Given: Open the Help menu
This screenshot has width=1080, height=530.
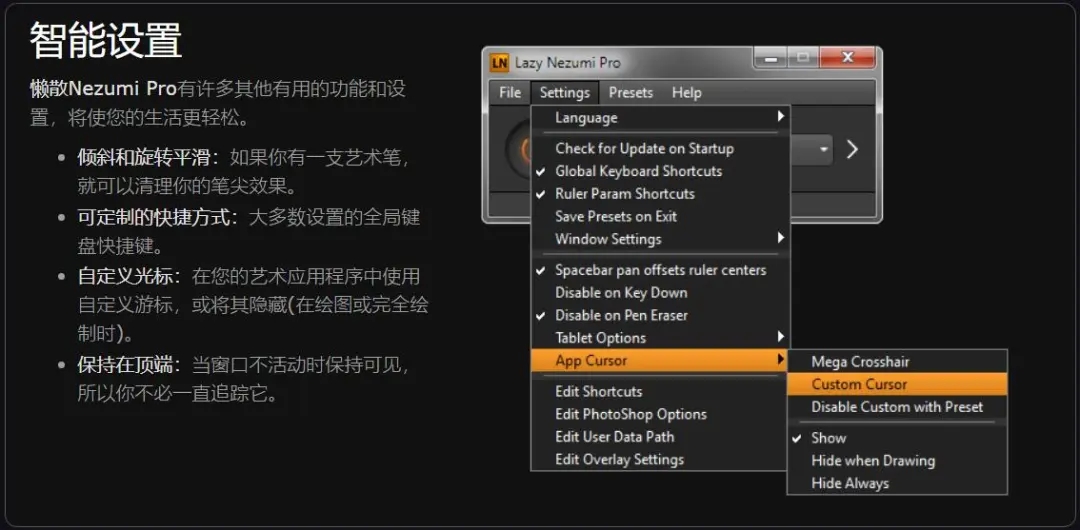Looking at the screenshot, I should tap(687, 92).
